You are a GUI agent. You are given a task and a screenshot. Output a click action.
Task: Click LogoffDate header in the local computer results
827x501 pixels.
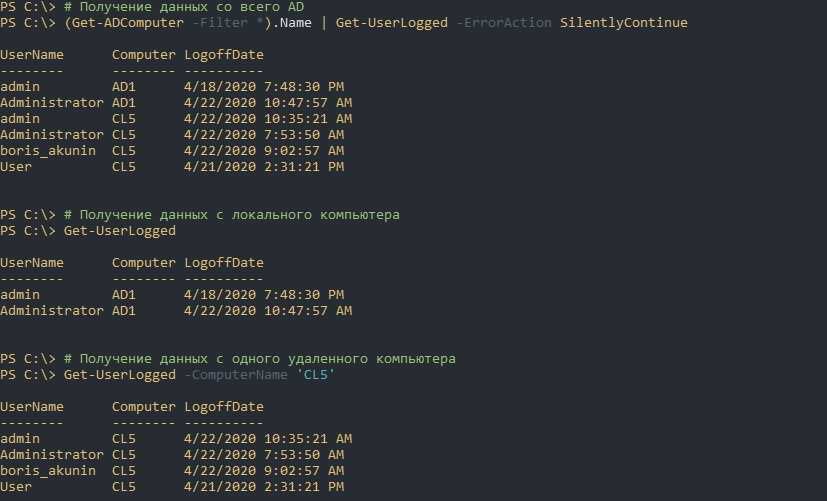point(224,263)
